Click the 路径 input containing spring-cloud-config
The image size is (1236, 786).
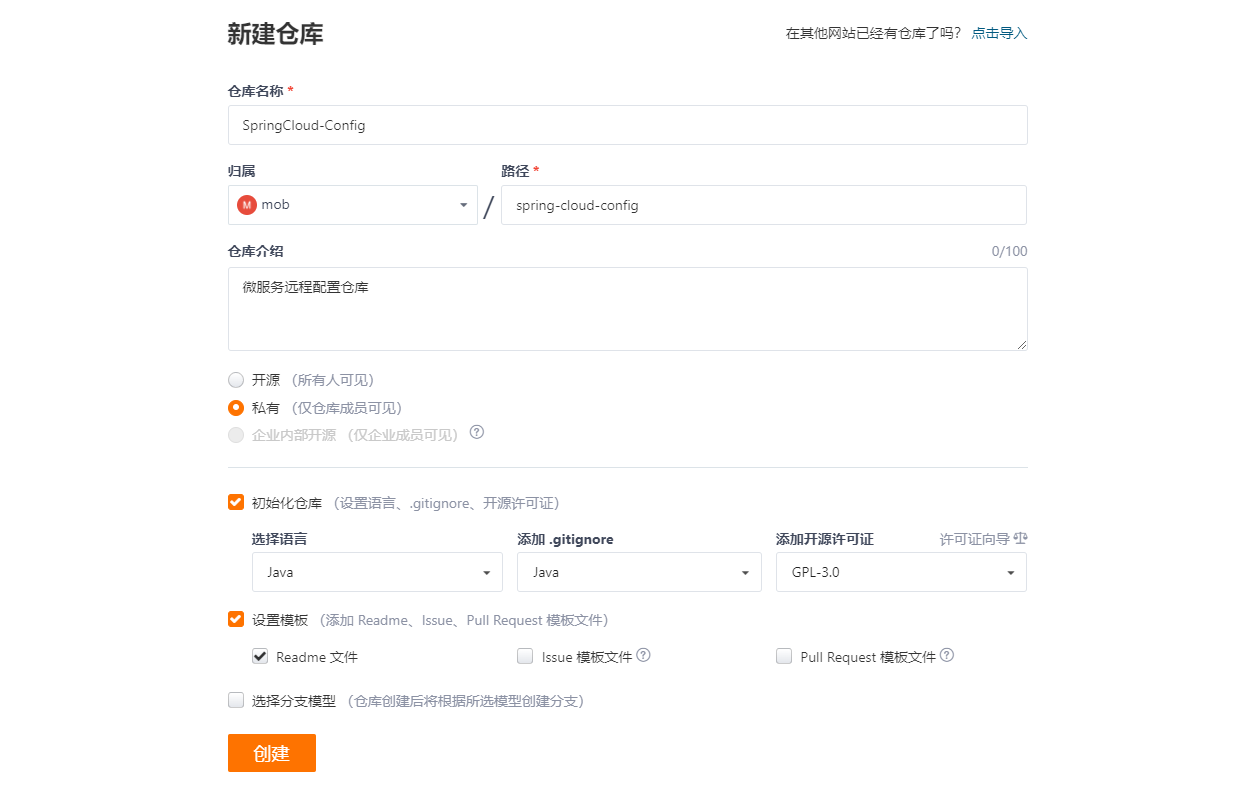(764, 205)
